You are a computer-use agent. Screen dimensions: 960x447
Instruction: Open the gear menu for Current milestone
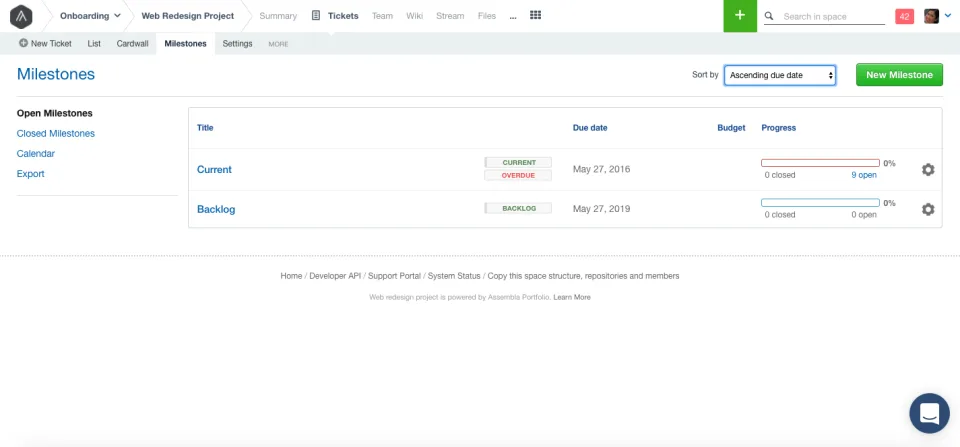928,170
